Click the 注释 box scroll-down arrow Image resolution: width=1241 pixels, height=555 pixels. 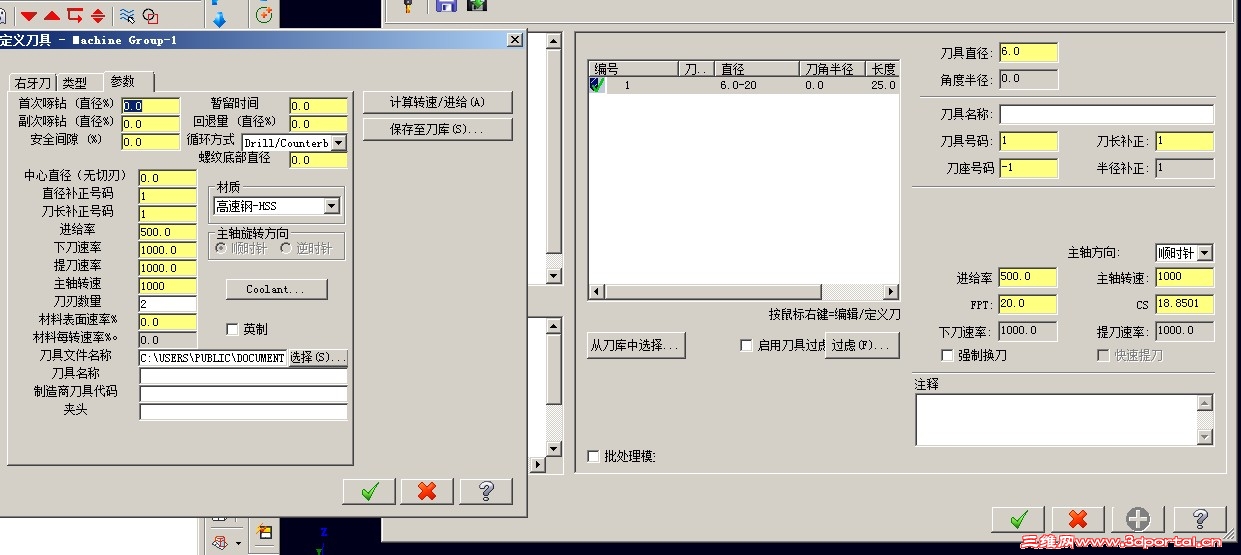[x=1205, y=437]
